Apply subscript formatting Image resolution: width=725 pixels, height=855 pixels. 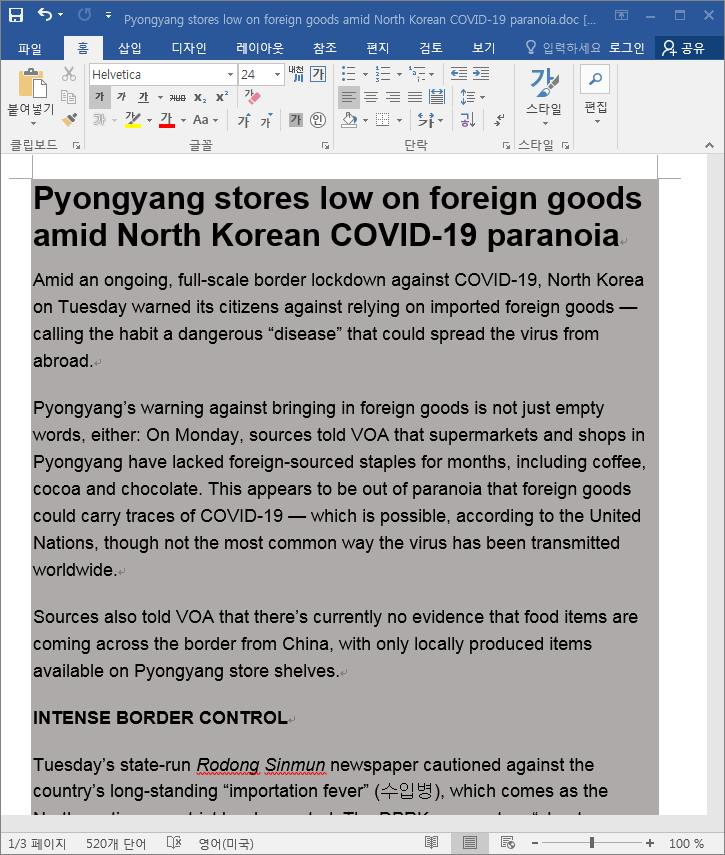(200, 98)
